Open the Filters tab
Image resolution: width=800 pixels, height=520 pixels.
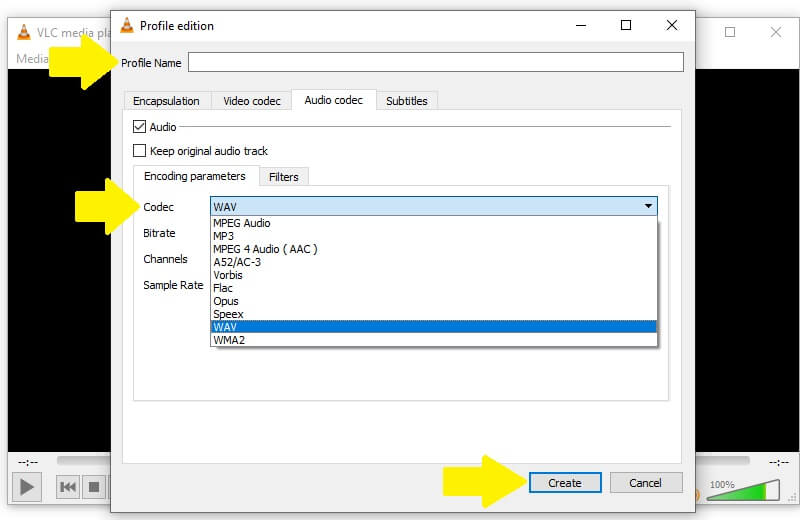click(x=284, y=177)
